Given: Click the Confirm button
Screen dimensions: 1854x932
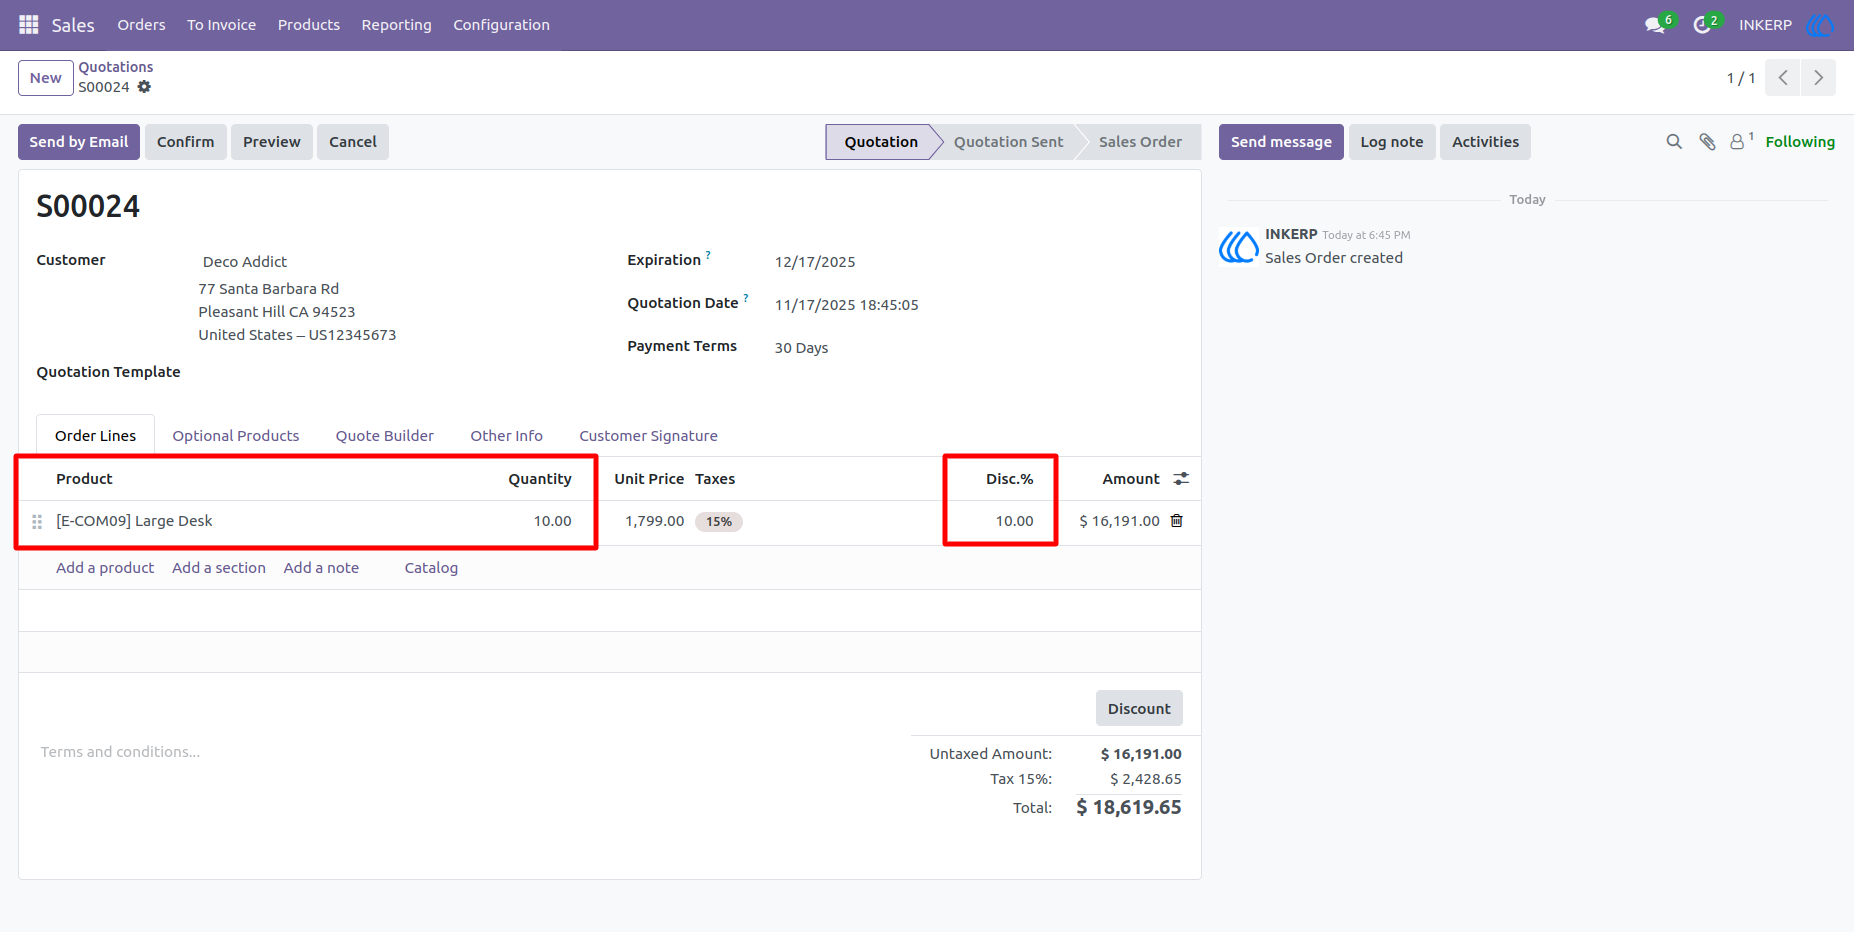Looking at the screenshot, I should (x=186, y=142).
